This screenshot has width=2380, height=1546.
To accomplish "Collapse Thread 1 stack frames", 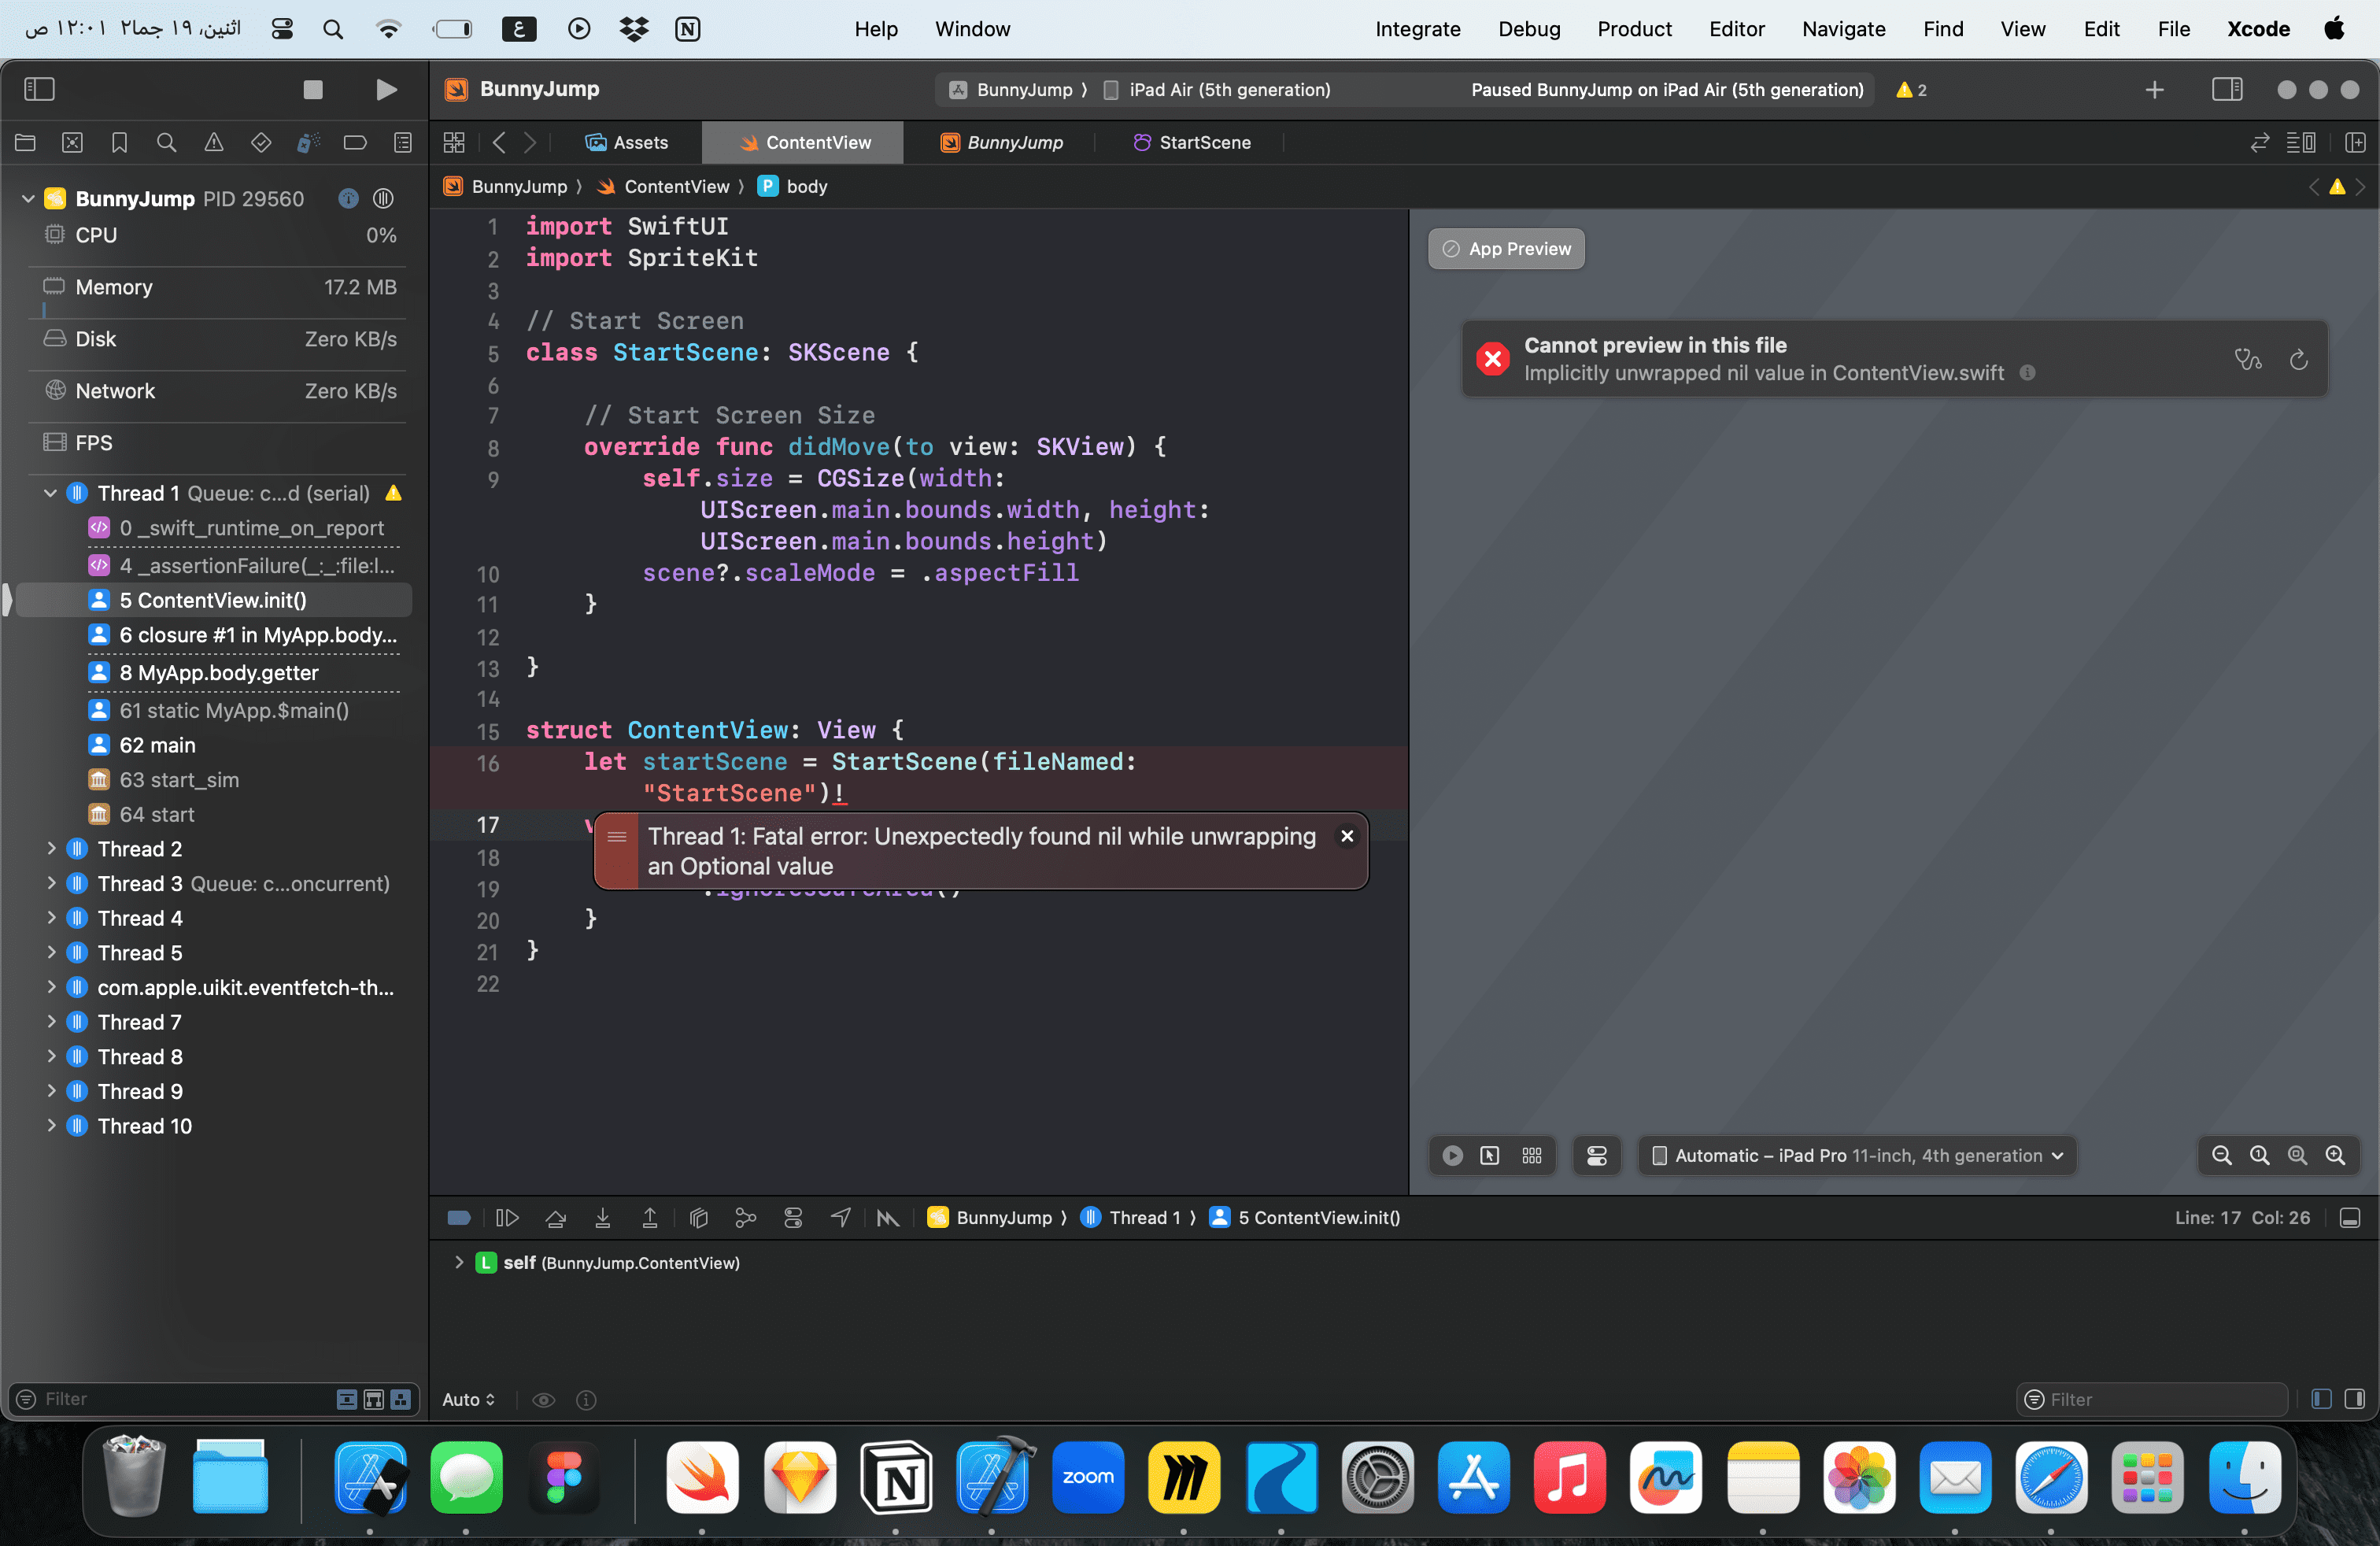I will click(50, 493).
